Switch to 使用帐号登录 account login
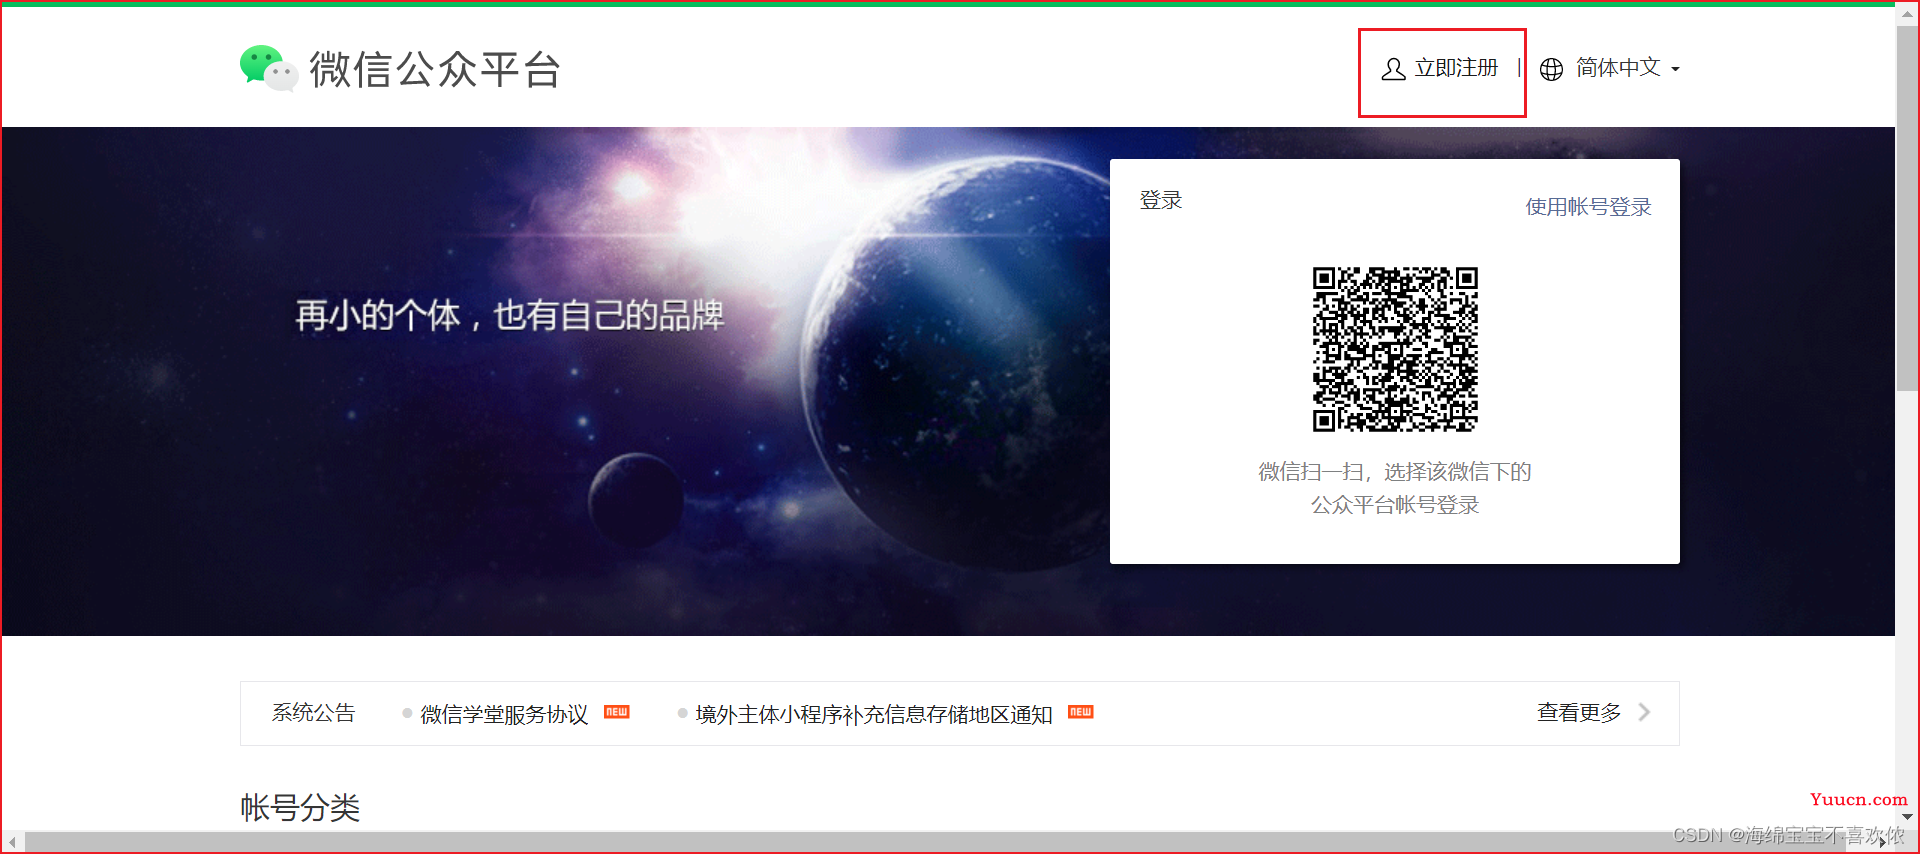This screenshot has height=854, width=1920. (x=1588, y=207)
